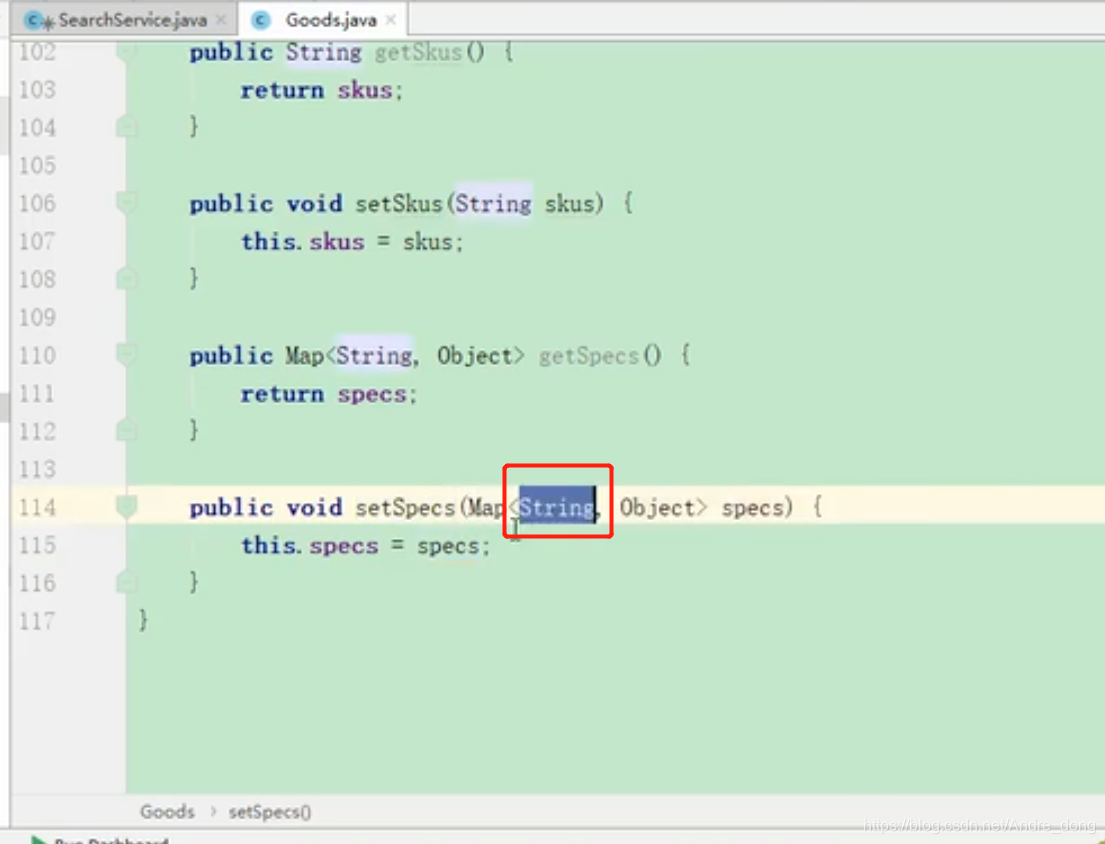Viewport: 1105px width, 844px height.
Task: Click Map type on line 110
Action: pyautogui.click(x=304, y=356)
